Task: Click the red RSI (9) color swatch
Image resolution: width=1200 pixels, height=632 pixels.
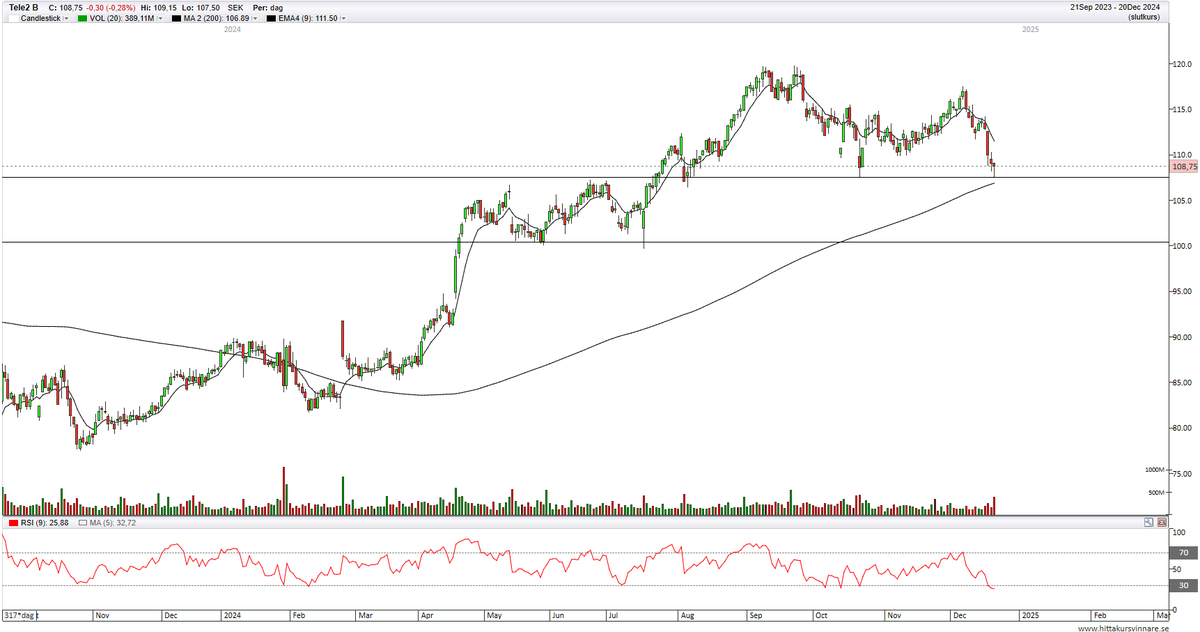Action: coord(13,523)
